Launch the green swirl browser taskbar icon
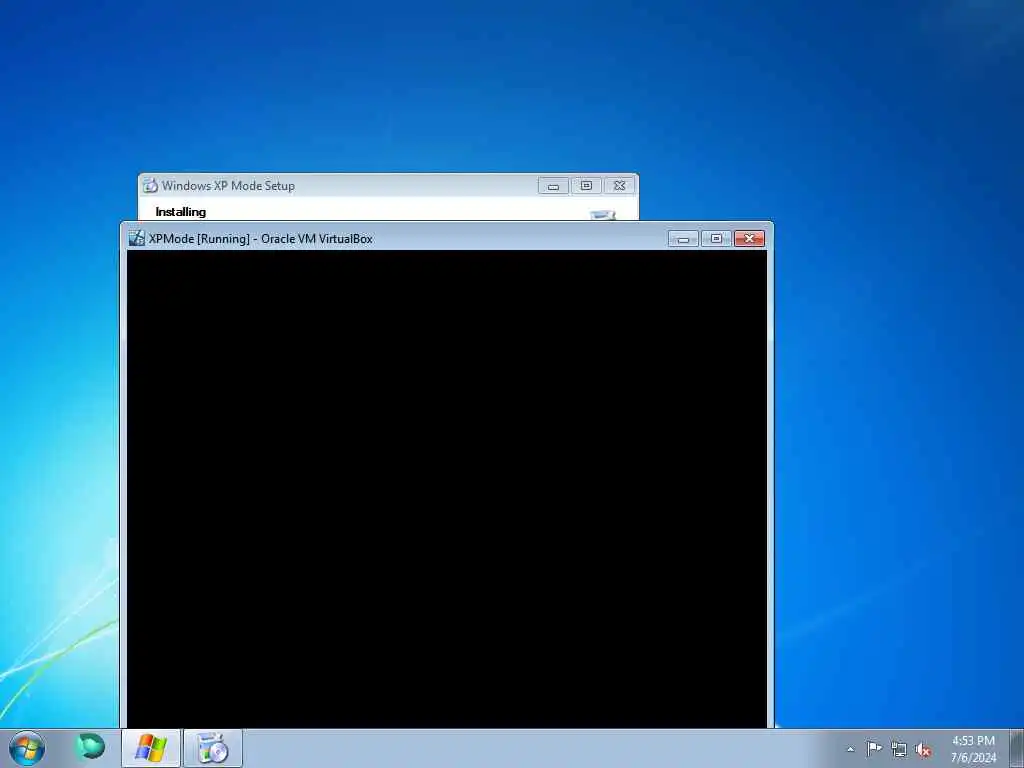1024x768 pixels. point(90,746)
